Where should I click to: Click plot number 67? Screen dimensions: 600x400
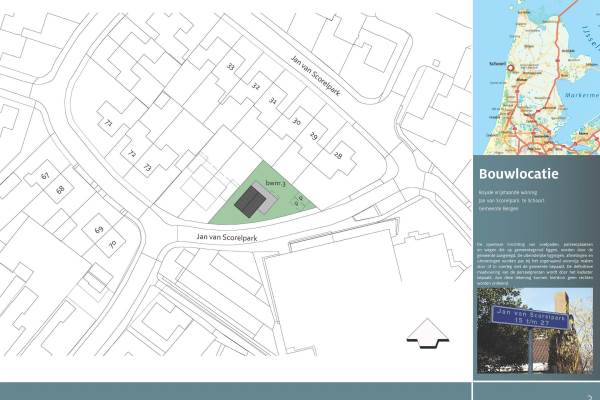pos(44,176)
